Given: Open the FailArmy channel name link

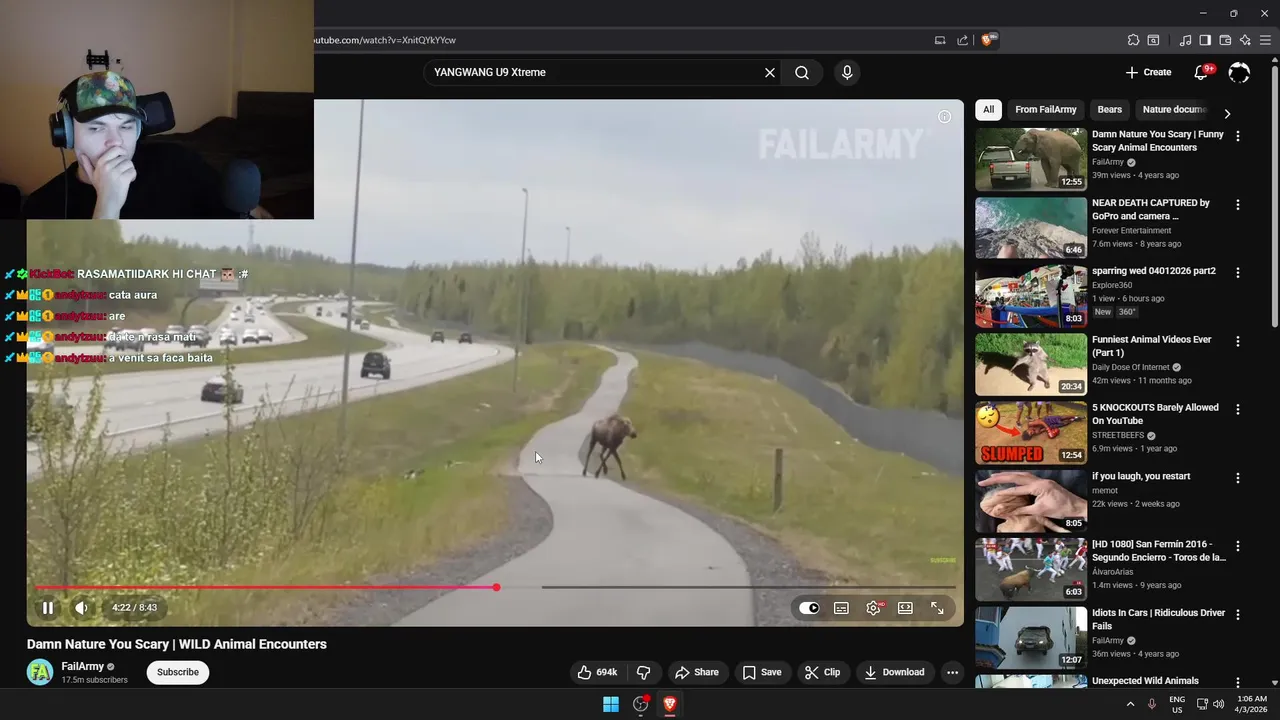Looking at the screenshot, I should pyautogui.click(x=83, y=666).
